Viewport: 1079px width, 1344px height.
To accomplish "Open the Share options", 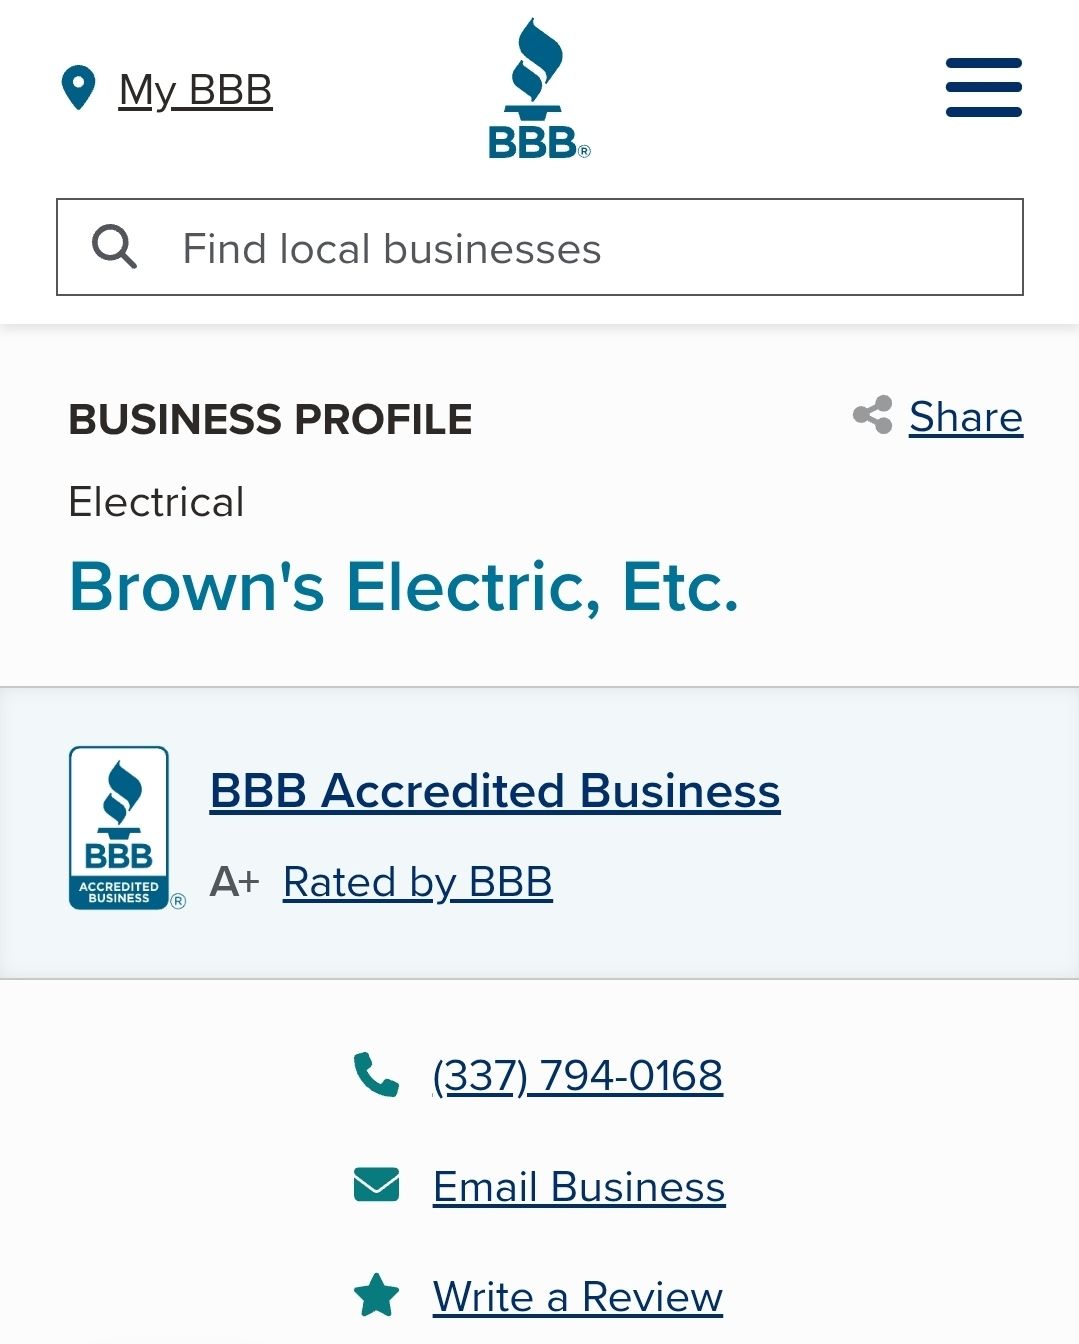I will [x=964, y=417].
